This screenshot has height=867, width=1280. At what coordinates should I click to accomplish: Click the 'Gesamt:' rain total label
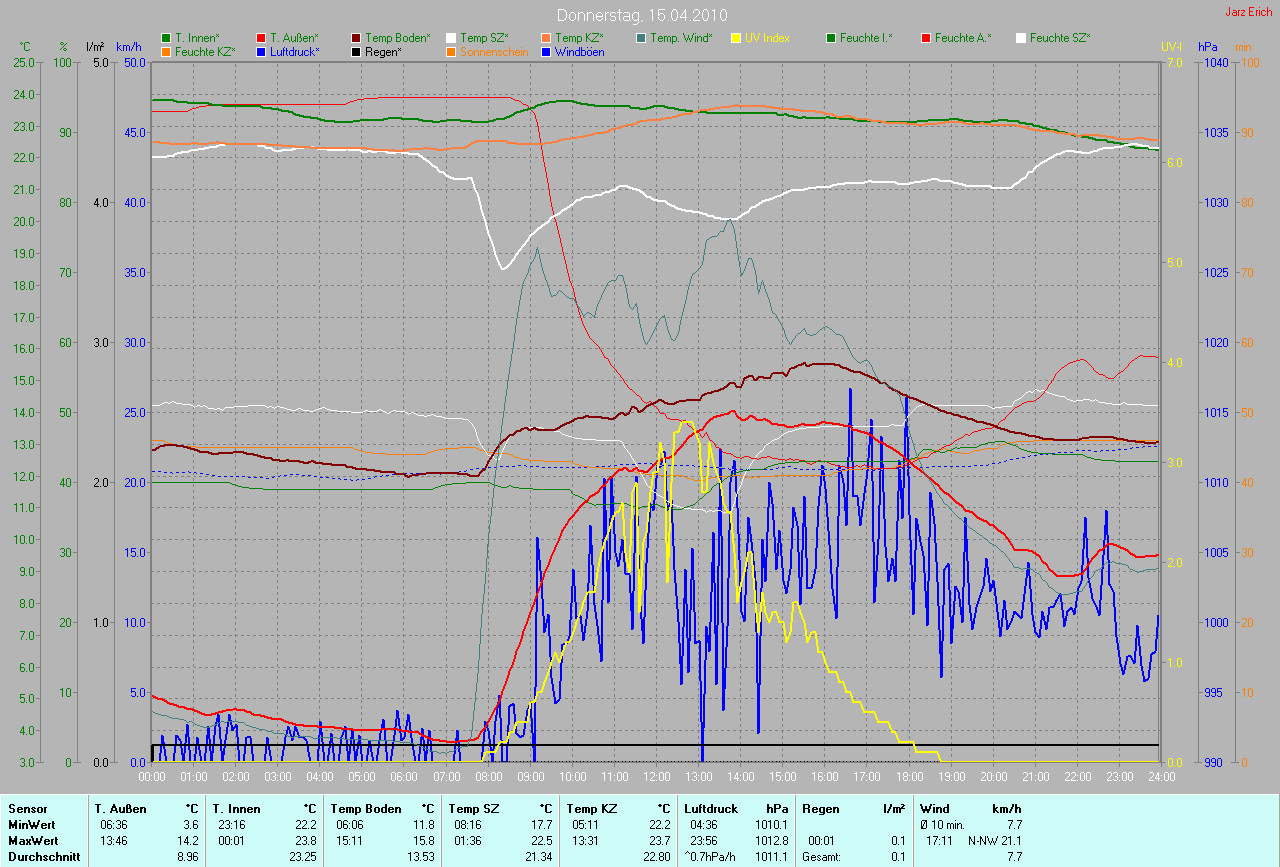[821, 857]
